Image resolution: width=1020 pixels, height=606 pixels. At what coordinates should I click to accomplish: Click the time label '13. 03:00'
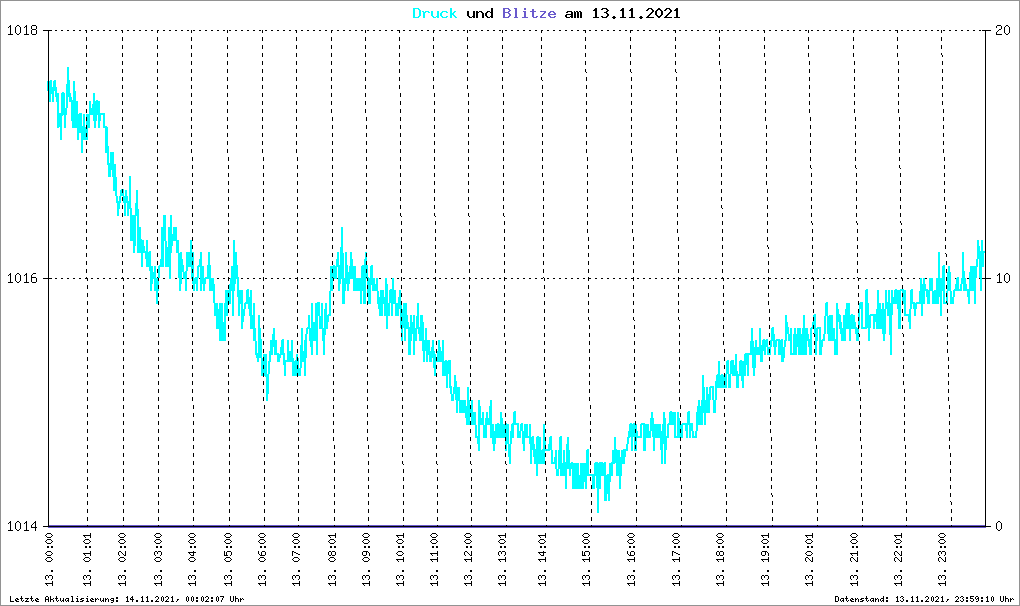(x=157, y=559)
